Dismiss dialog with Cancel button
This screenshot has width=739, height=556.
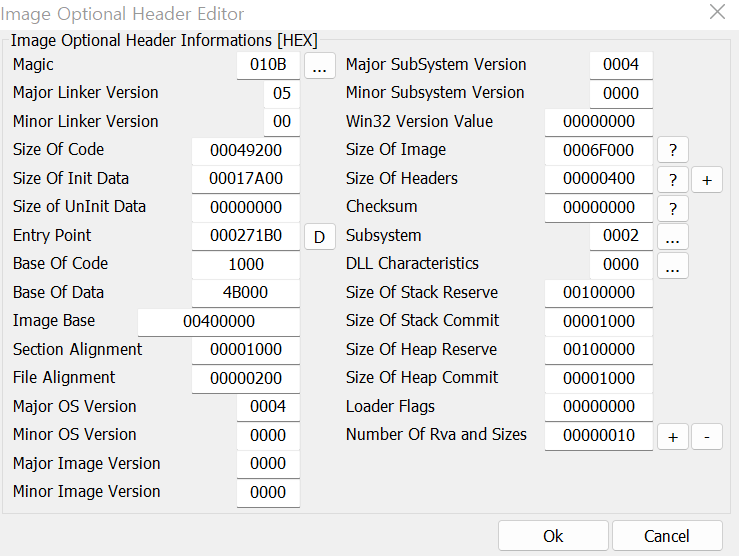pos(667,536)
